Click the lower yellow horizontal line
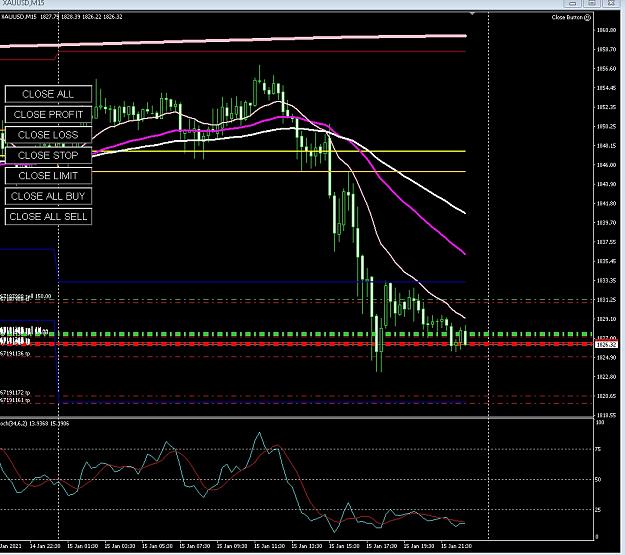625x555 pixels. (279, 171)
